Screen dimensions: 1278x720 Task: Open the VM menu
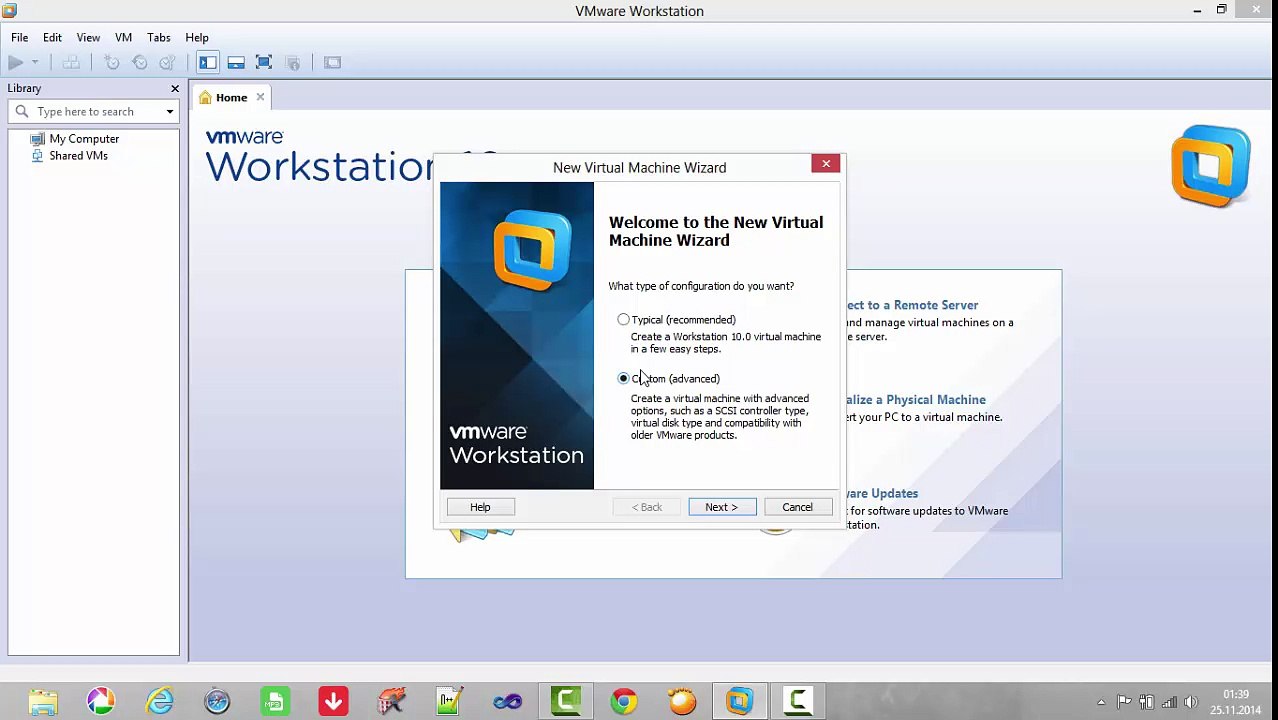pyautogui.click(x=123, y=37)
